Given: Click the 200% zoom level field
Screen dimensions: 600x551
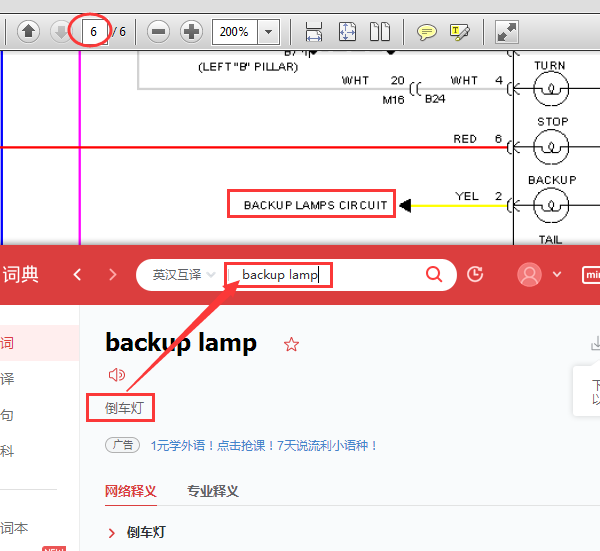Looking at the screenshot, I should pos(235,32).
